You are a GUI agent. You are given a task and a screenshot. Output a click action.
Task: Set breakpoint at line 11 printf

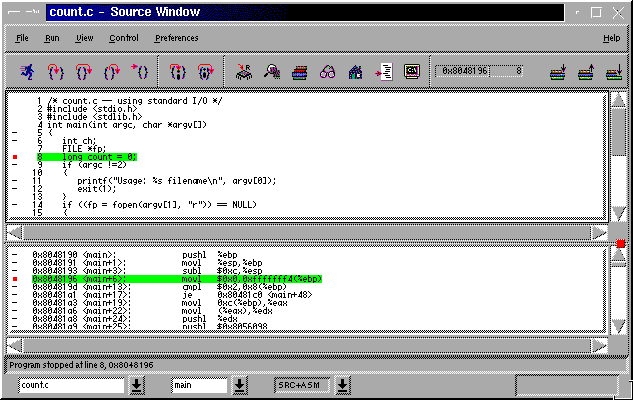coord(15,180)
